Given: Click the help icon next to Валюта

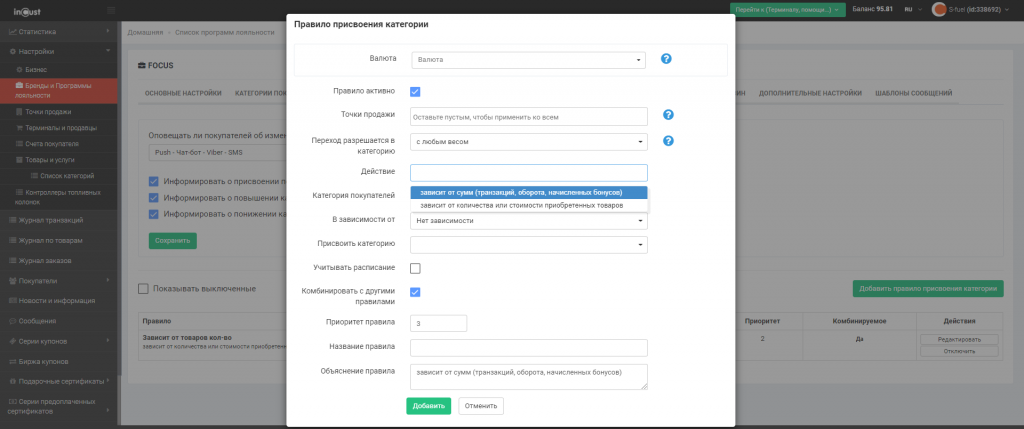Looking at the screenshot, I should point(666,59).
